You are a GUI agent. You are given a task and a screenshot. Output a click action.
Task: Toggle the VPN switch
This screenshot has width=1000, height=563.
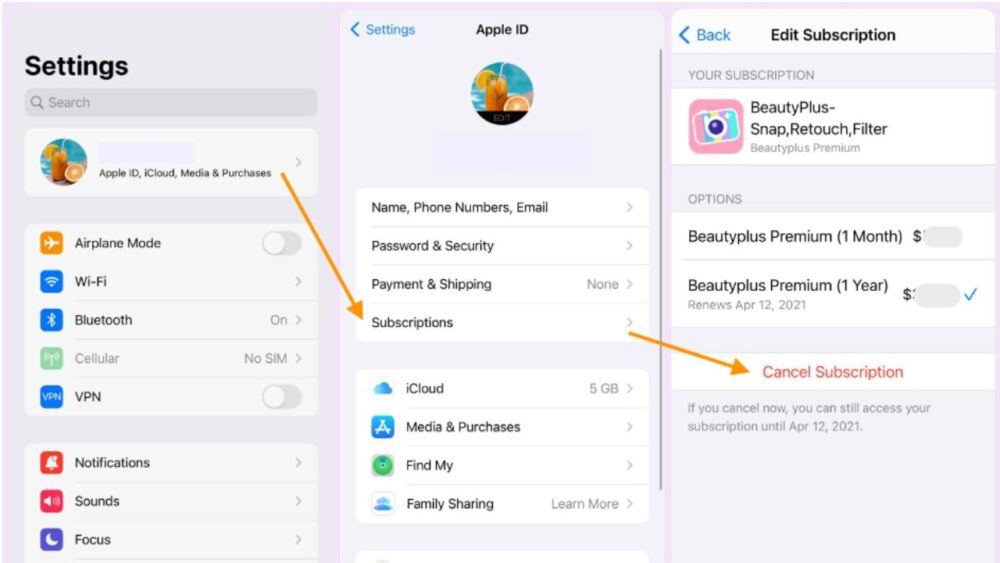(281, 397)
